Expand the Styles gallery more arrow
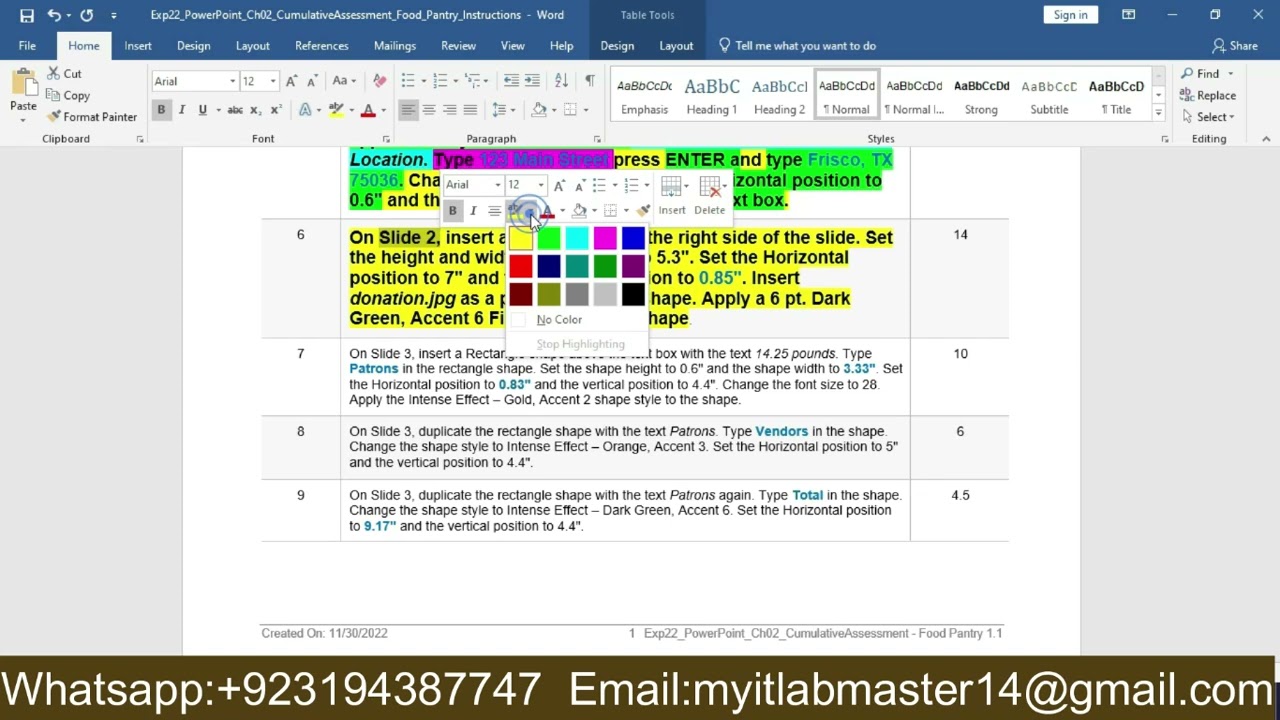The width and height of the screenshot is (1280, 720). click(x=1159, y=113)
